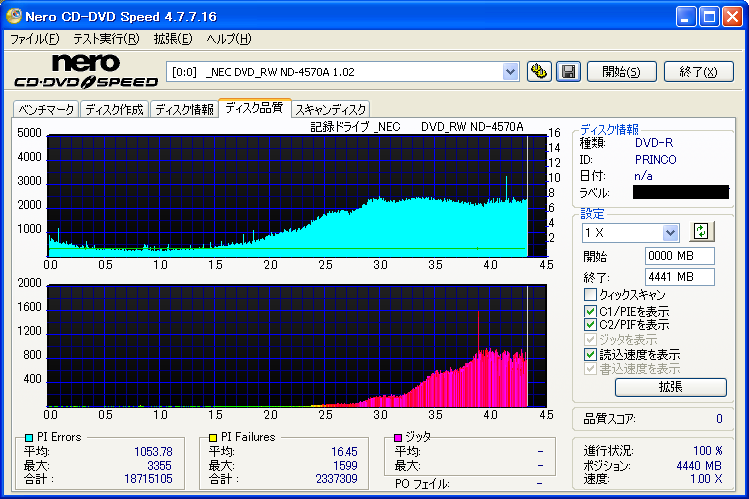Viewport: 749px width, 499px height.
Task: Switch to the スキャンディスク tab
Action: tap(331, 109)
